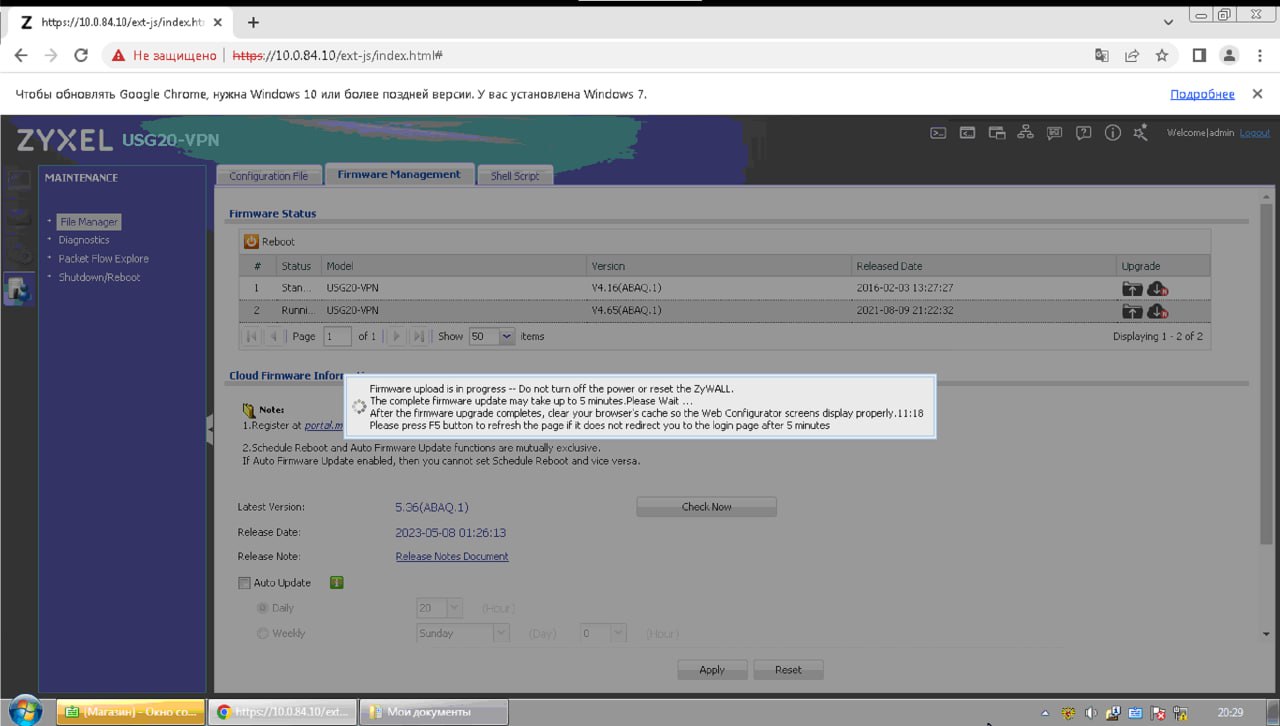The width and height of the screenshot is (1280, 726).
Task: Open a new Chrome tab
Action: click(253, 22)
